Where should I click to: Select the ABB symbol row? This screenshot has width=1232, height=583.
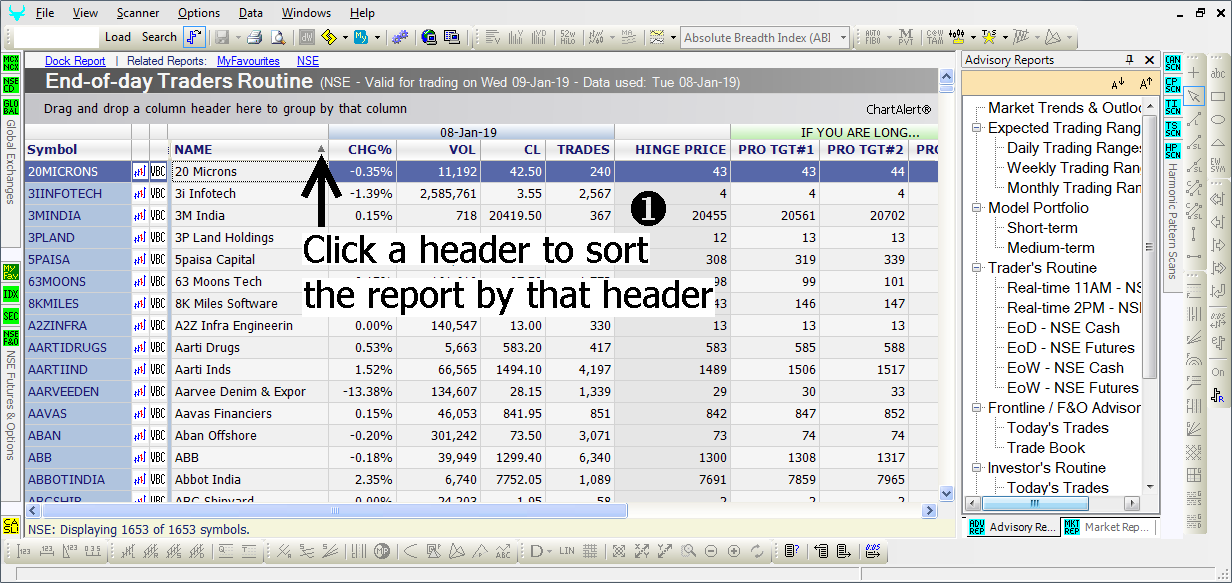77,457
